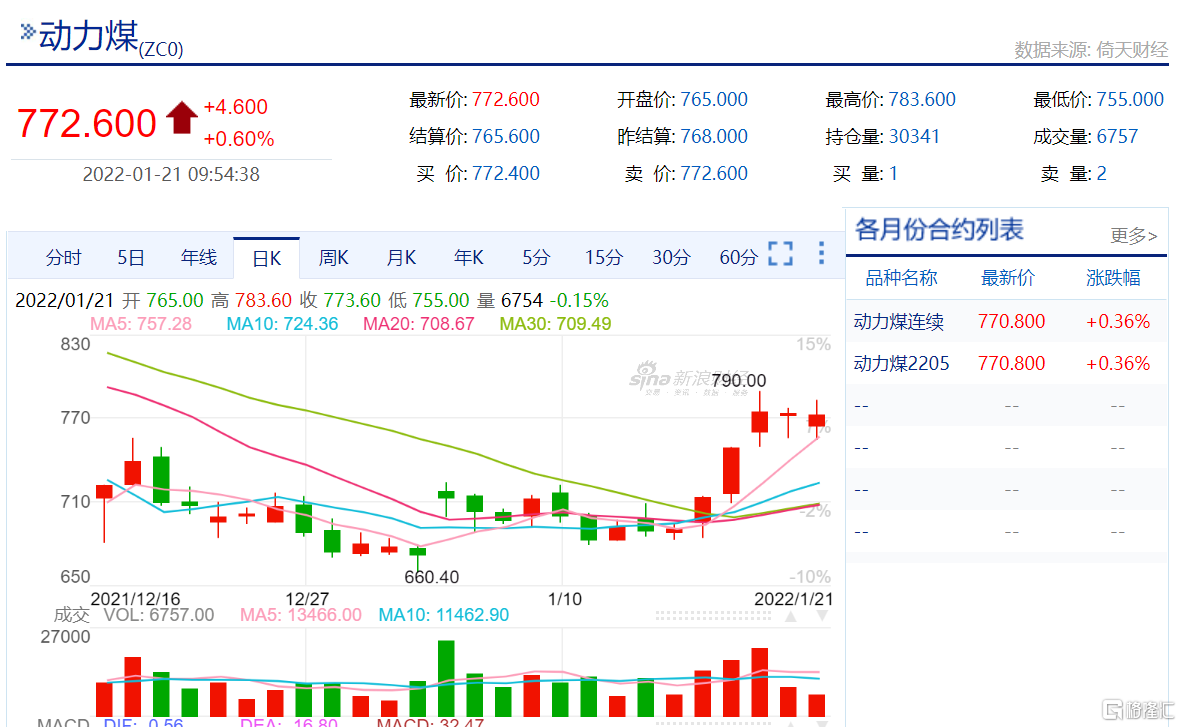Viewport: 1181px width, 727px height.
Task: Click the tallest green volume bar
Action: point(446,678)
